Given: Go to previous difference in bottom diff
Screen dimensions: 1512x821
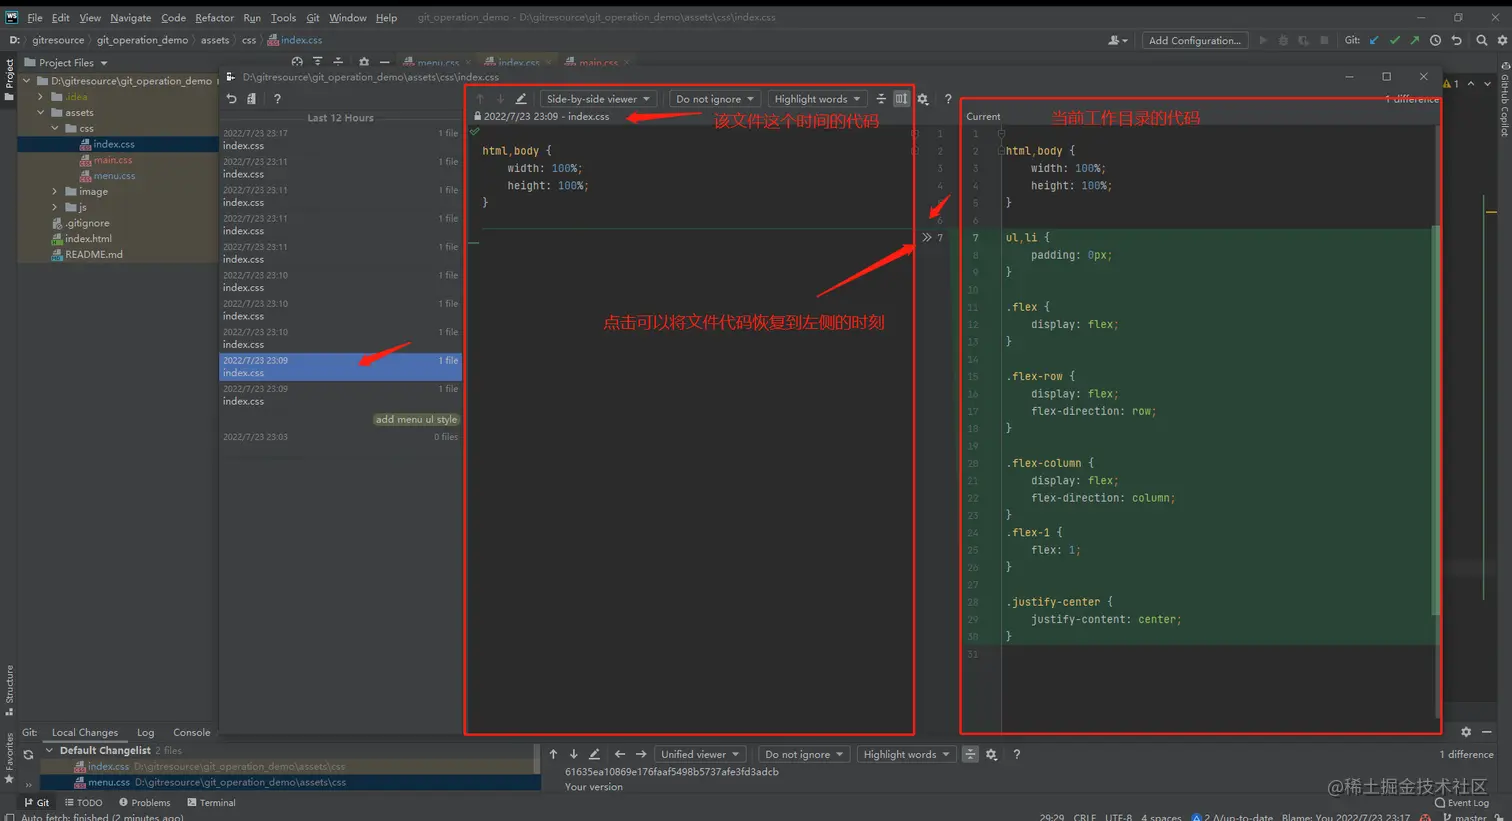Looking at the screenshot, I should 553,755.
